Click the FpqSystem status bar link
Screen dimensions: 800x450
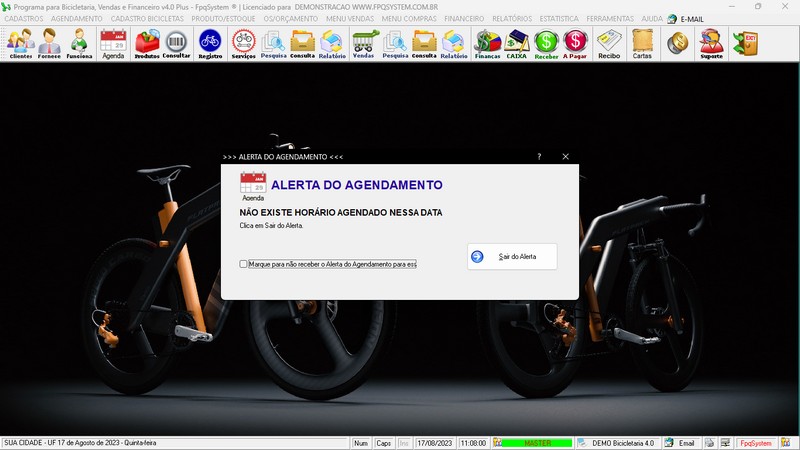click(x=756, y=443)
